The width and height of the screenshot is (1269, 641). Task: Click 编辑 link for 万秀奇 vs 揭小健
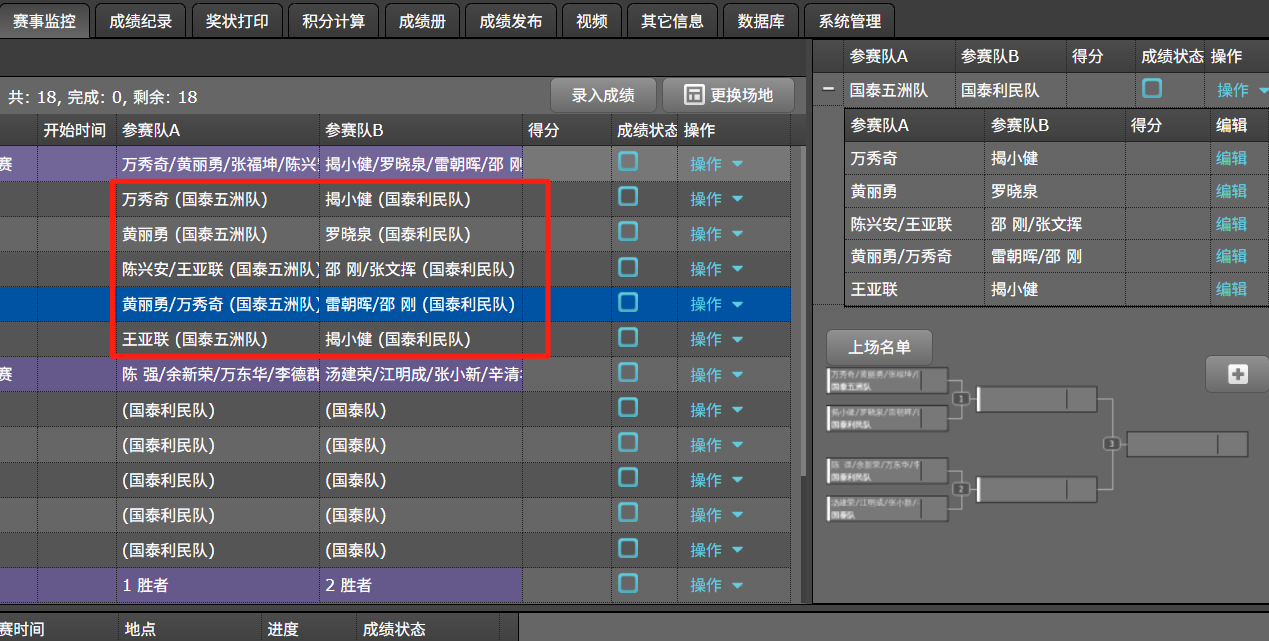coord(1231,158)
